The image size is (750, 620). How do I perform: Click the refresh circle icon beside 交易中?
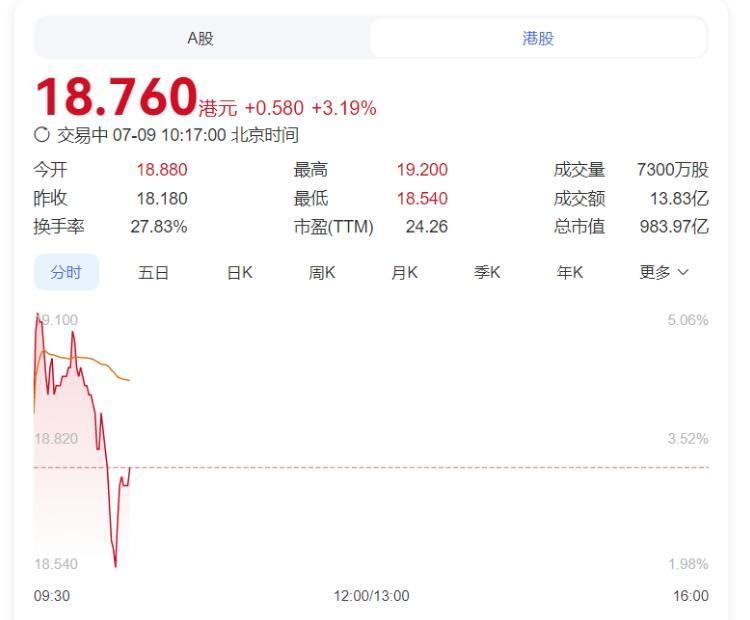[42, 135]
